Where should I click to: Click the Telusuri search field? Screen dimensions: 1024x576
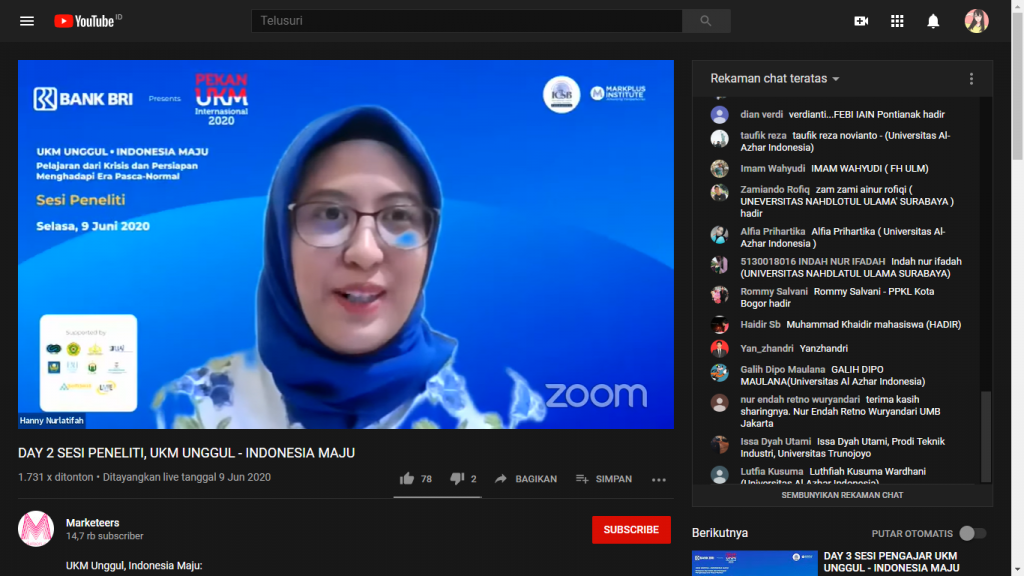[467, 21]
